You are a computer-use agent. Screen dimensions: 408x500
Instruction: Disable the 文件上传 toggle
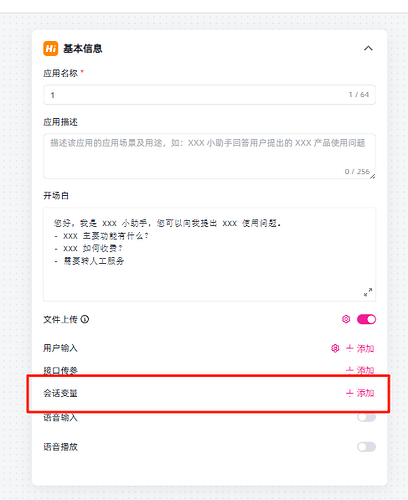[366, 319]
